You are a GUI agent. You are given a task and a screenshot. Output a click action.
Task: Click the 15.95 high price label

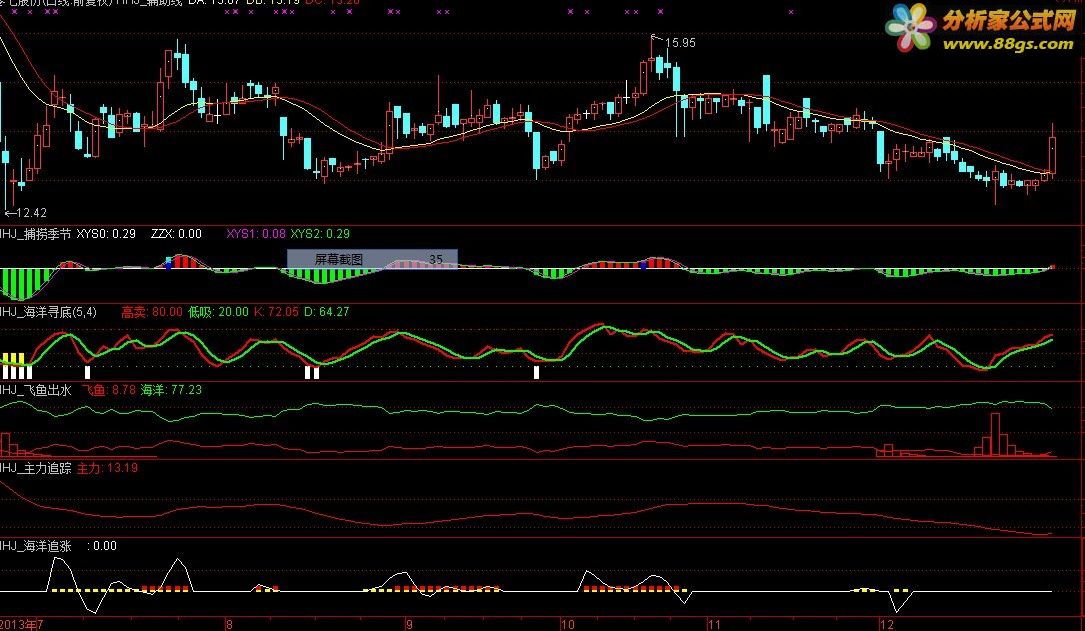click(x=680, y=43)
